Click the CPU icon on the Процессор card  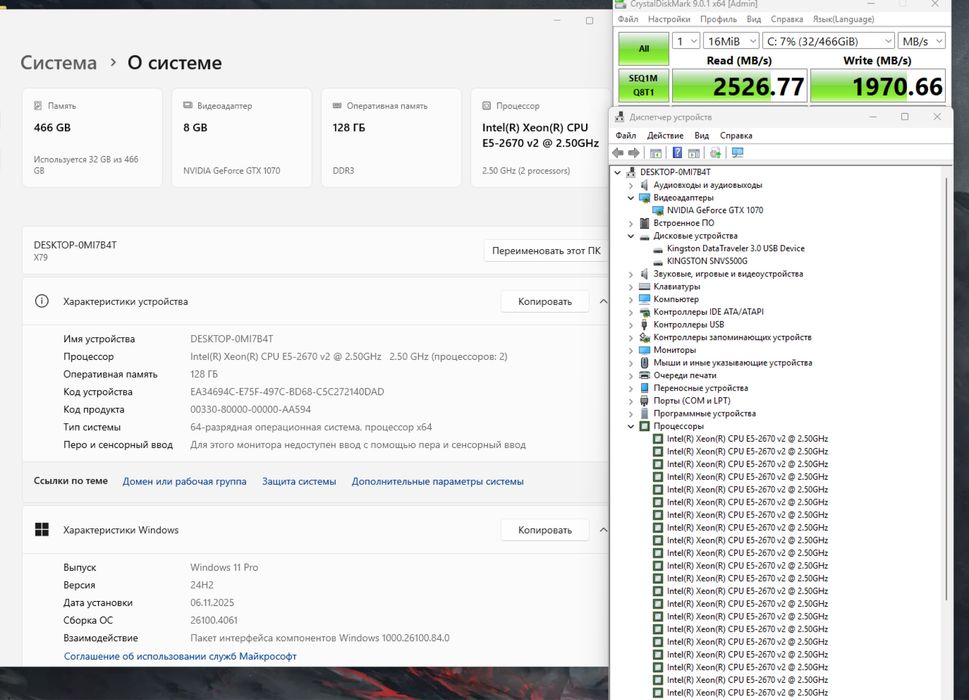(486, 106)
